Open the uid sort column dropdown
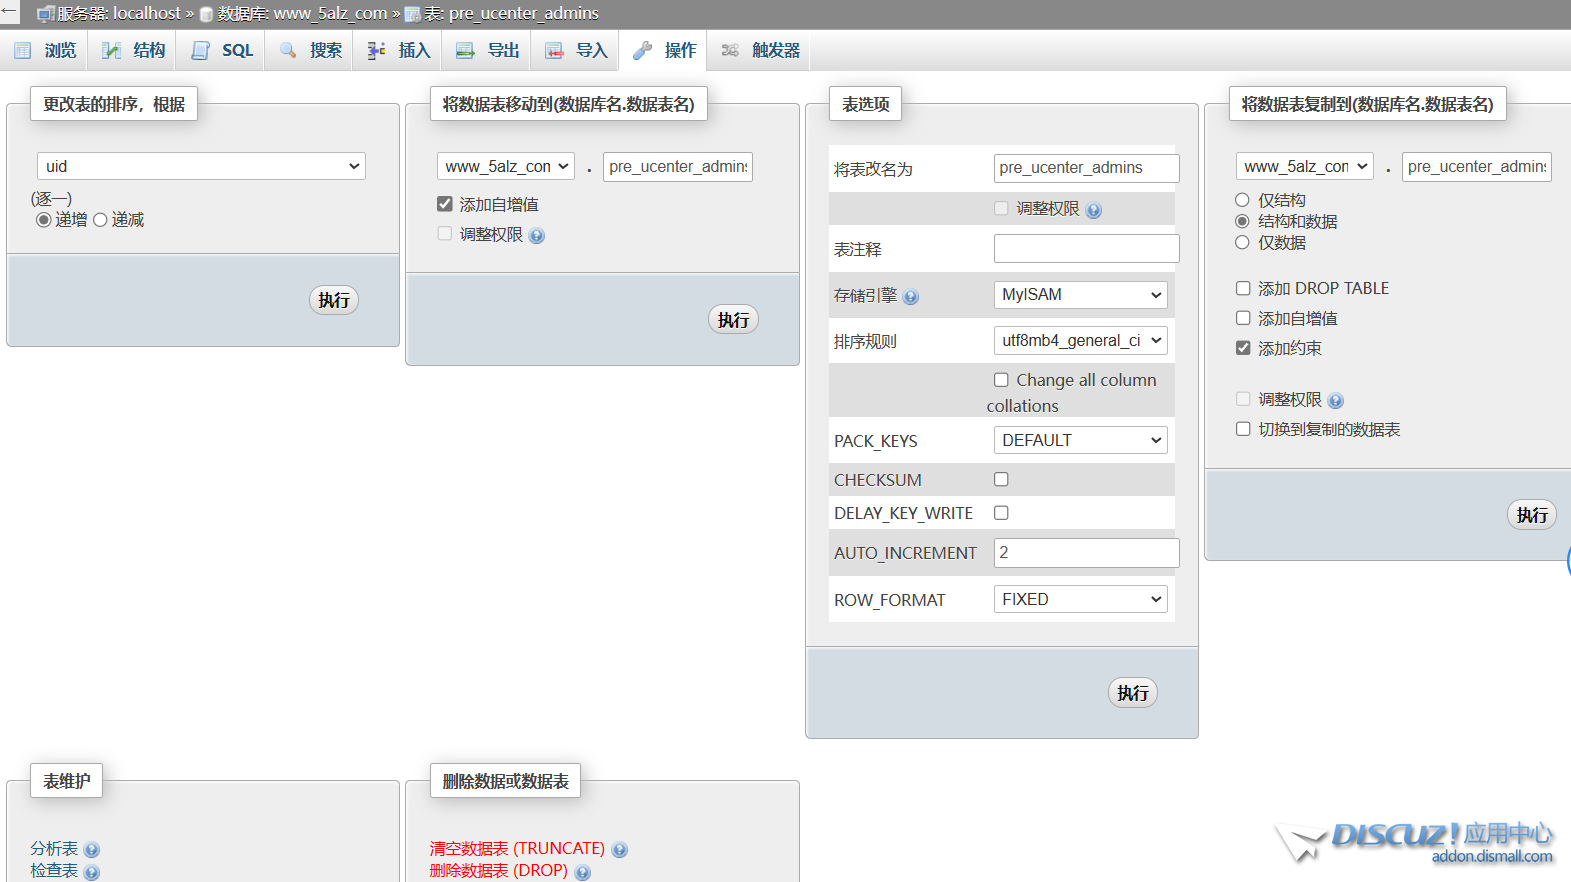 pyautogui.click(x=201, y=166)
